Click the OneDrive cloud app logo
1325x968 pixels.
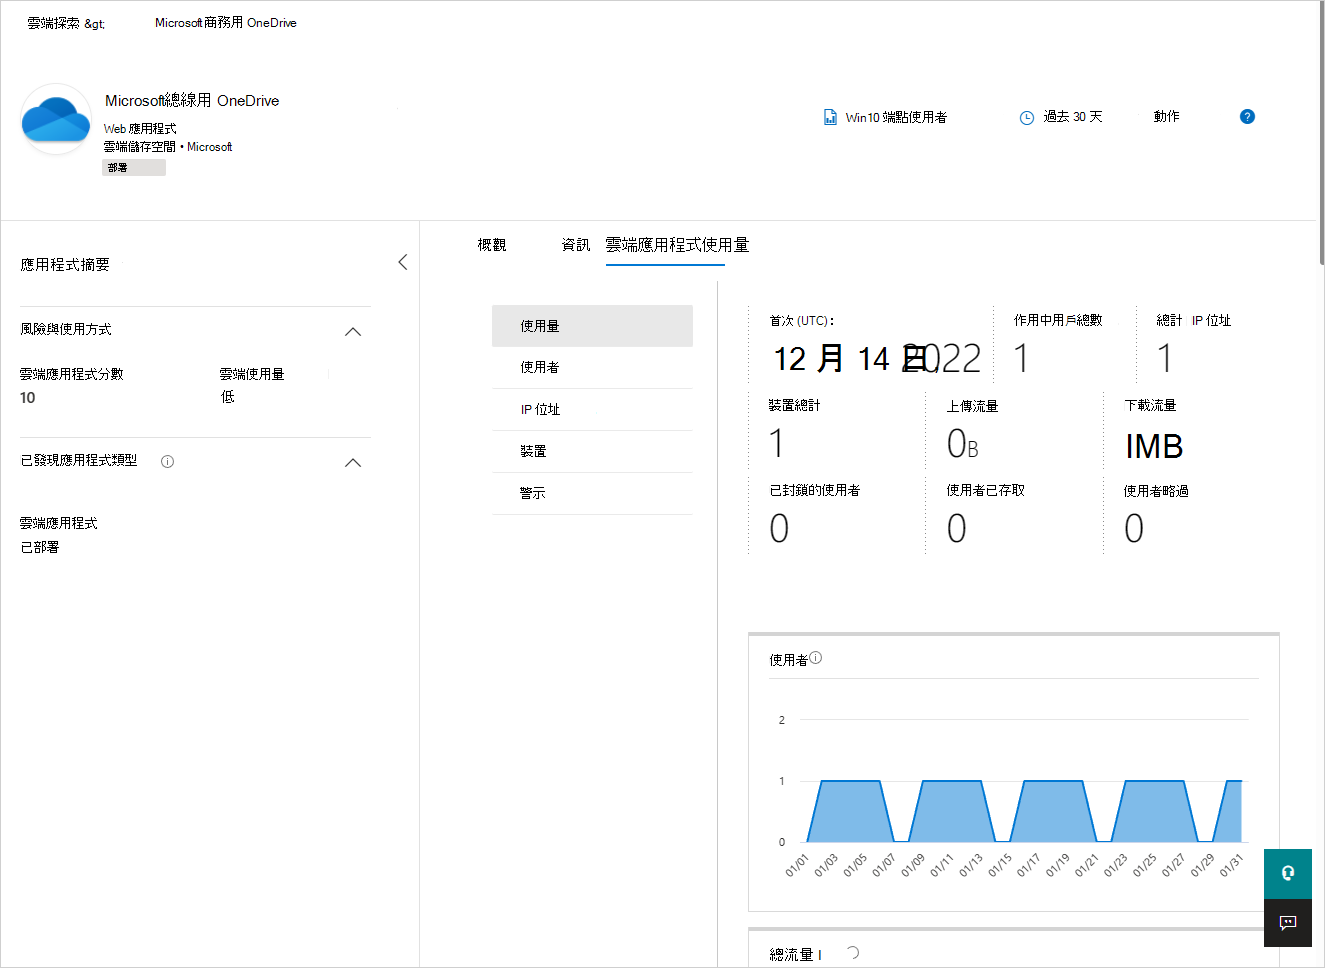55,119
